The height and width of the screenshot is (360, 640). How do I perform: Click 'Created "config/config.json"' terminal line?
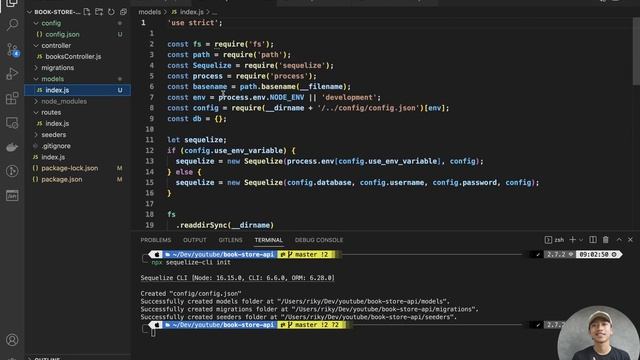coord(191,293)
